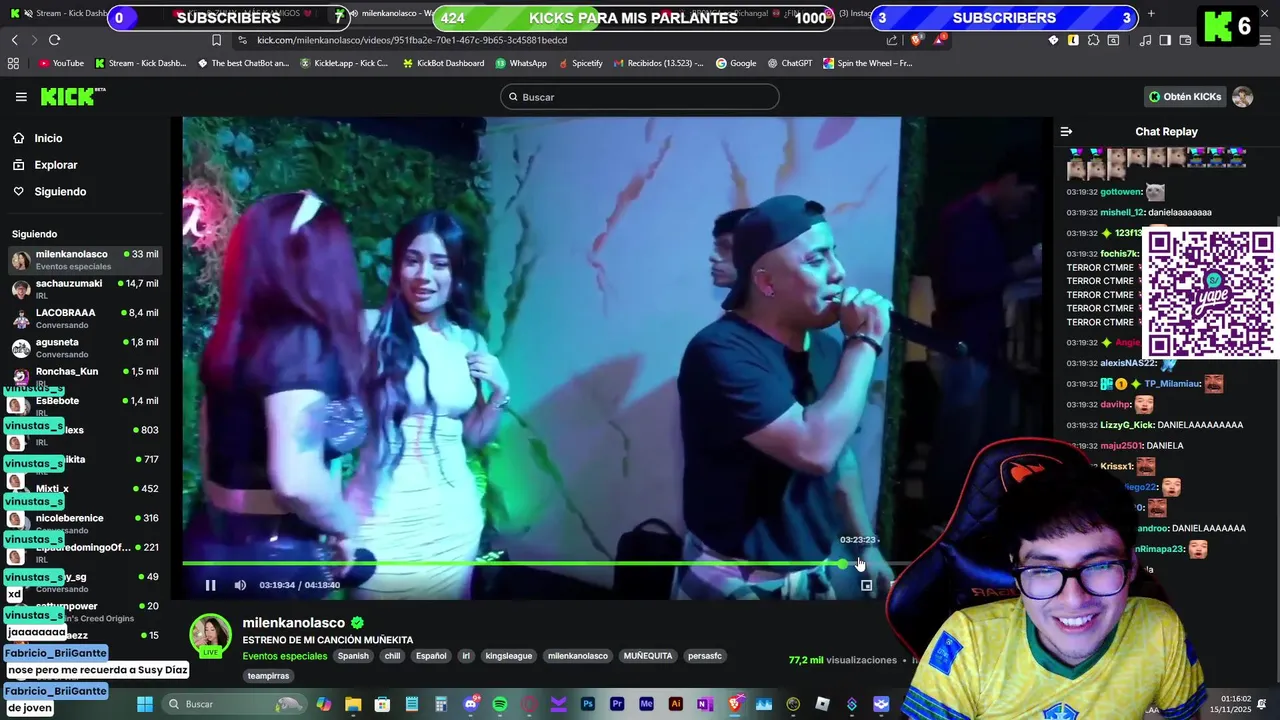Go to Inicio in sidebar
Image resolution: width=1280 pixels, height=720 pixels.
(x=37, y=138)
